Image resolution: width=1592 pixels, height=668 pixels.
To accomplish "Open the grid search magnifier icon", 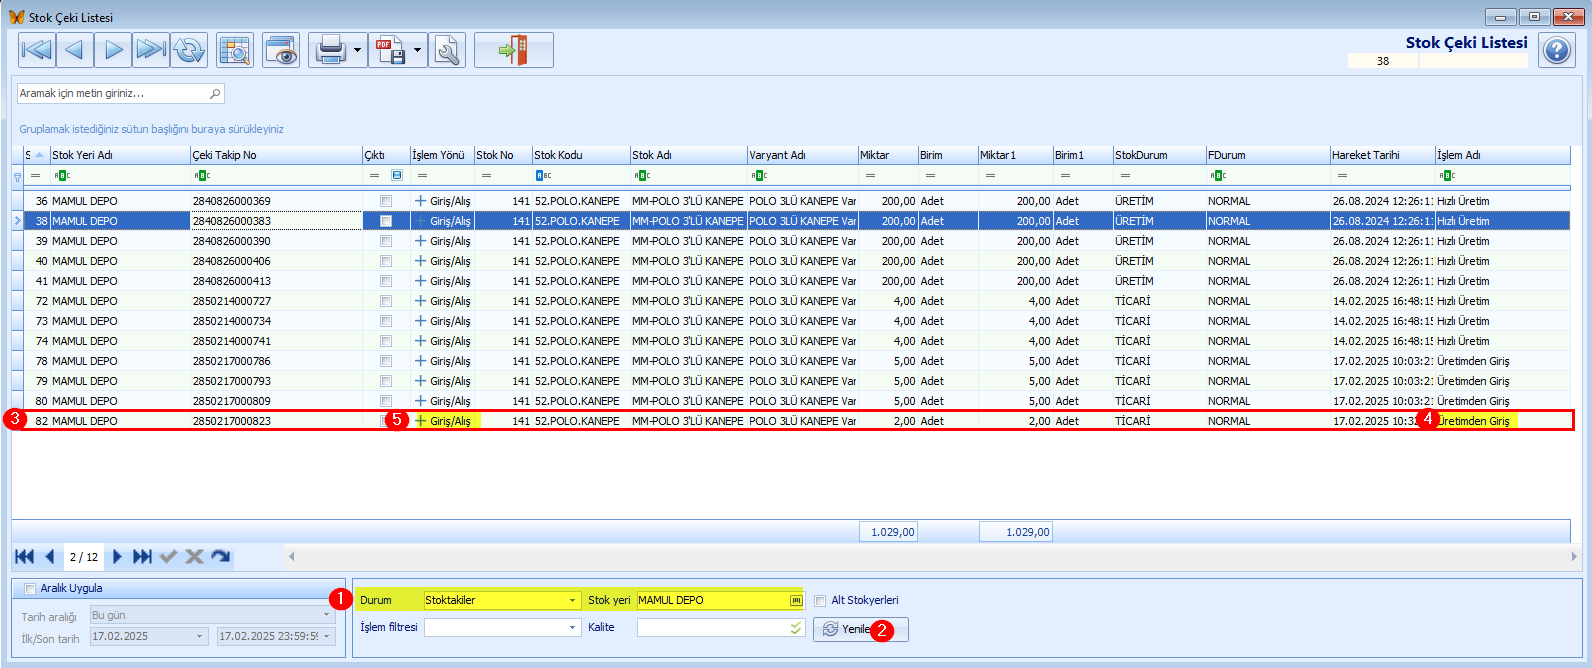I will click(235, 50).
